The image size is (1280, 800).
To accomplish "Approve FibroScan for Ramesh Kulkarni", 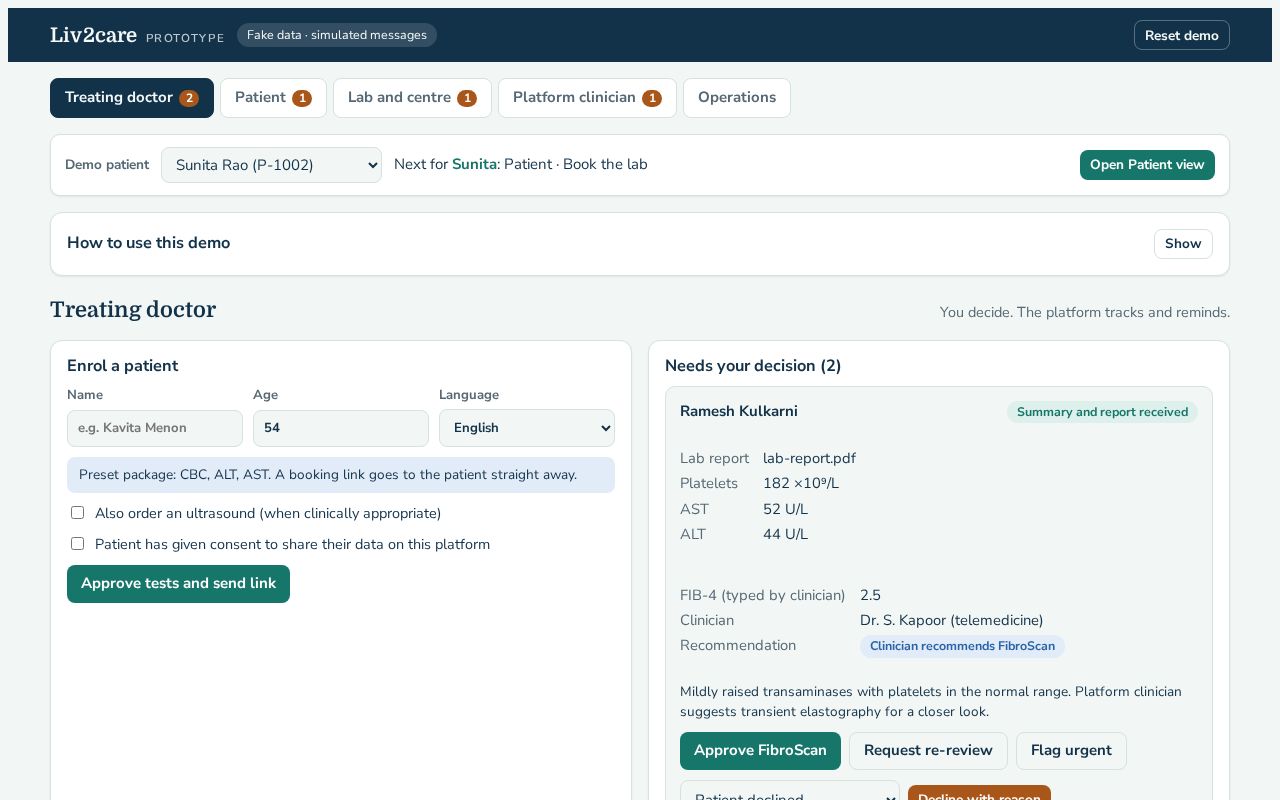I will 760,751.
